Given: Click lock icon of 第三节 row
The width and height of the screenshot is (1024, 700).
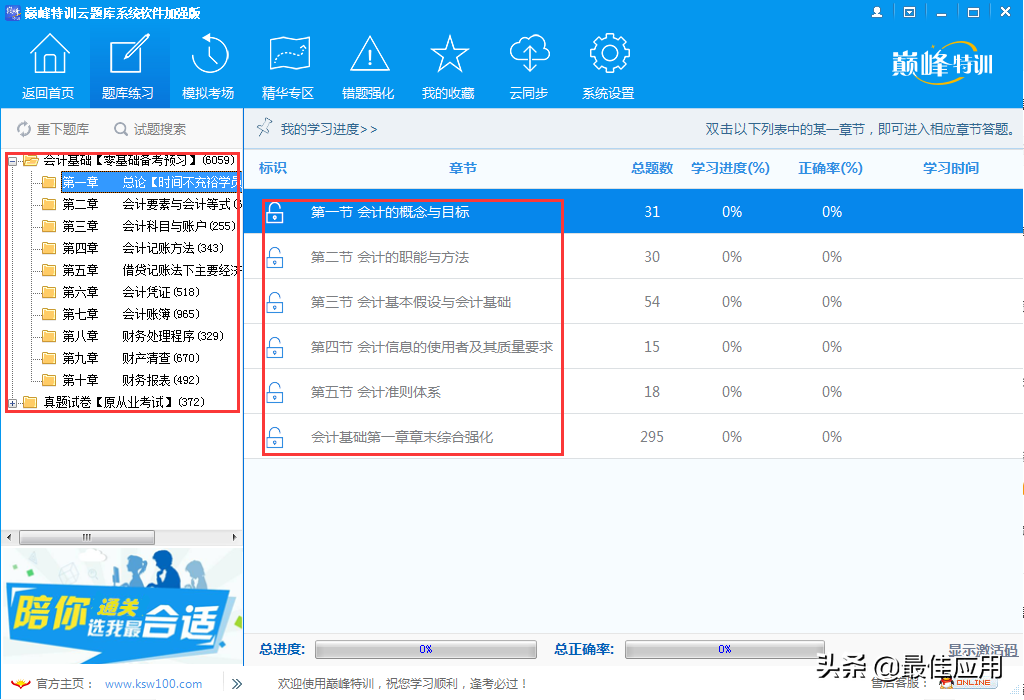Looking at the screenshot, I should pos(275,302).
